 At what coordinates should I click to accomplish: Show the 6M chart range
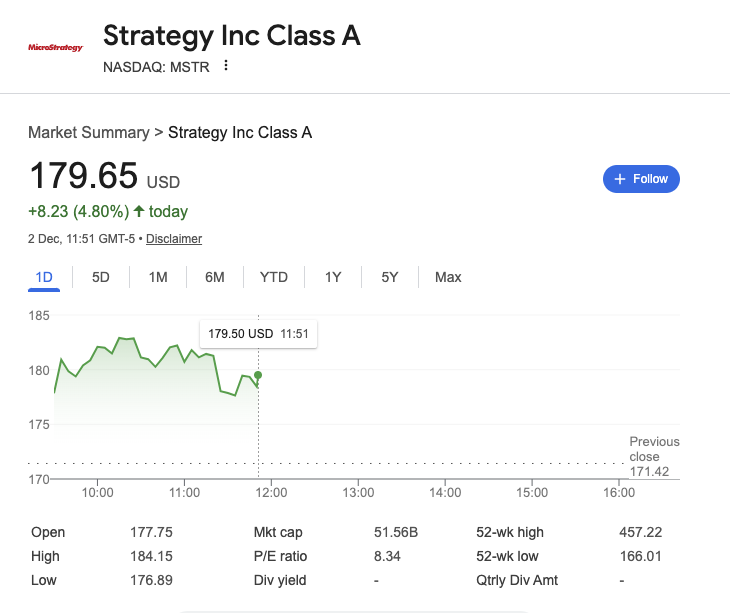click(215, 277)
